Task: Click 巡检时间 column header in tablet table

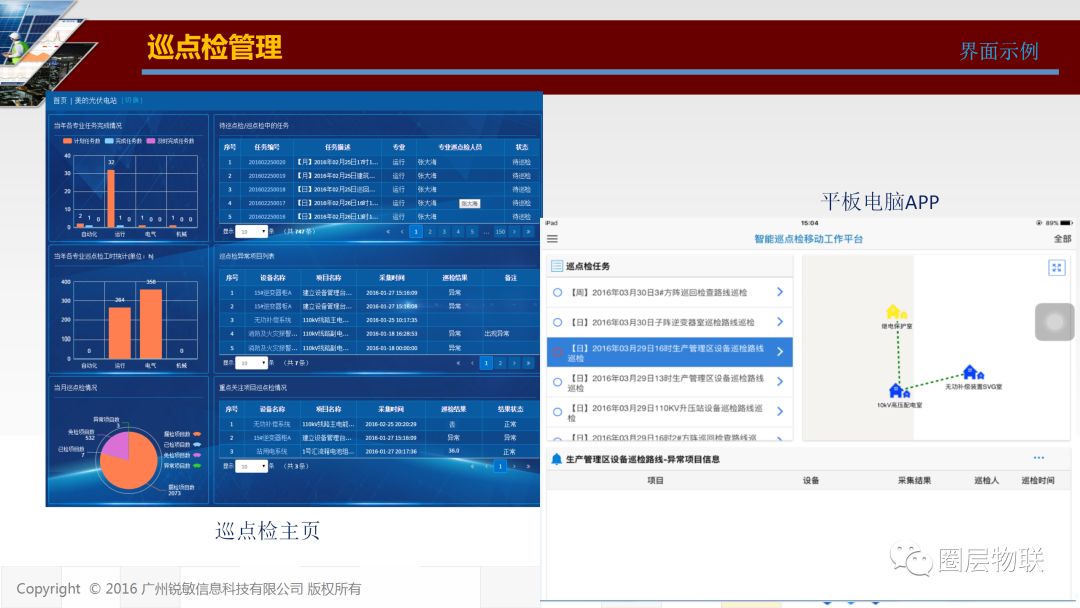Action: [x=1037, y=480]
